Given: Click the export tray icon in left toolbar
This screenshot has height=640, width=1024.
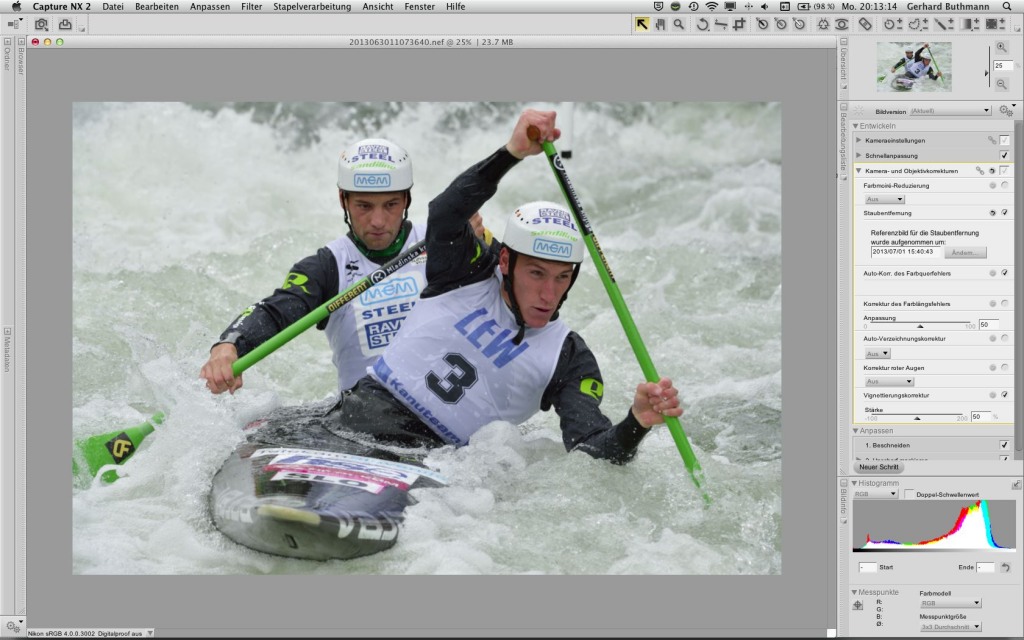Looking at the screenshot, I should pyautogui.click(x=65, y=25).
